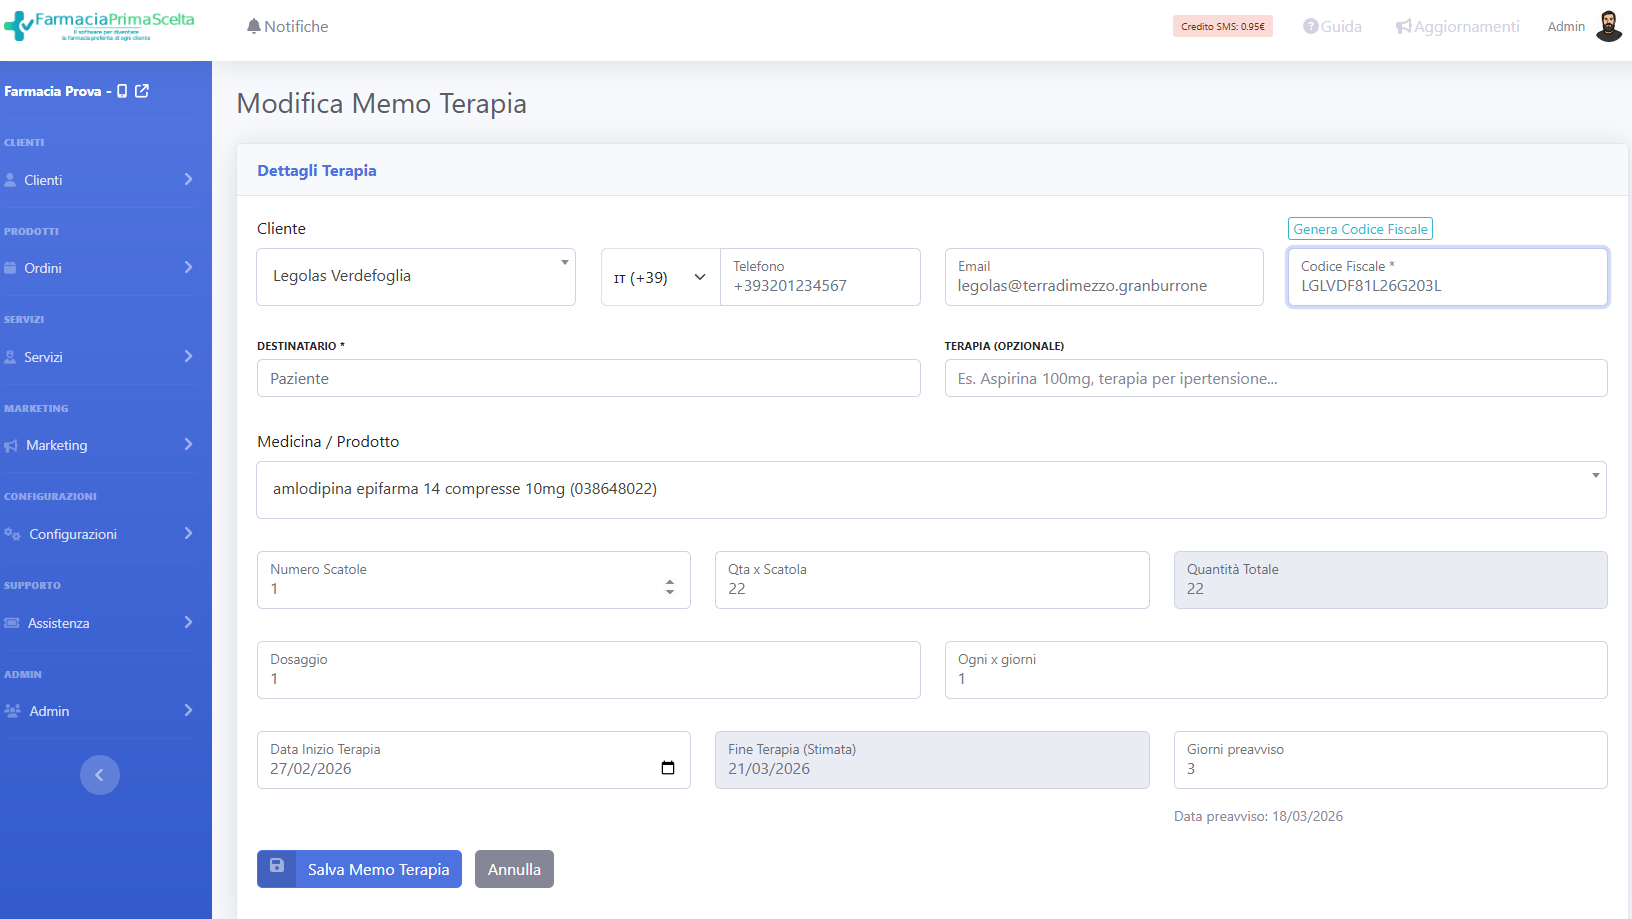Click the notifications bell icon
The image size is (1632, 919).
pos(254,26)
